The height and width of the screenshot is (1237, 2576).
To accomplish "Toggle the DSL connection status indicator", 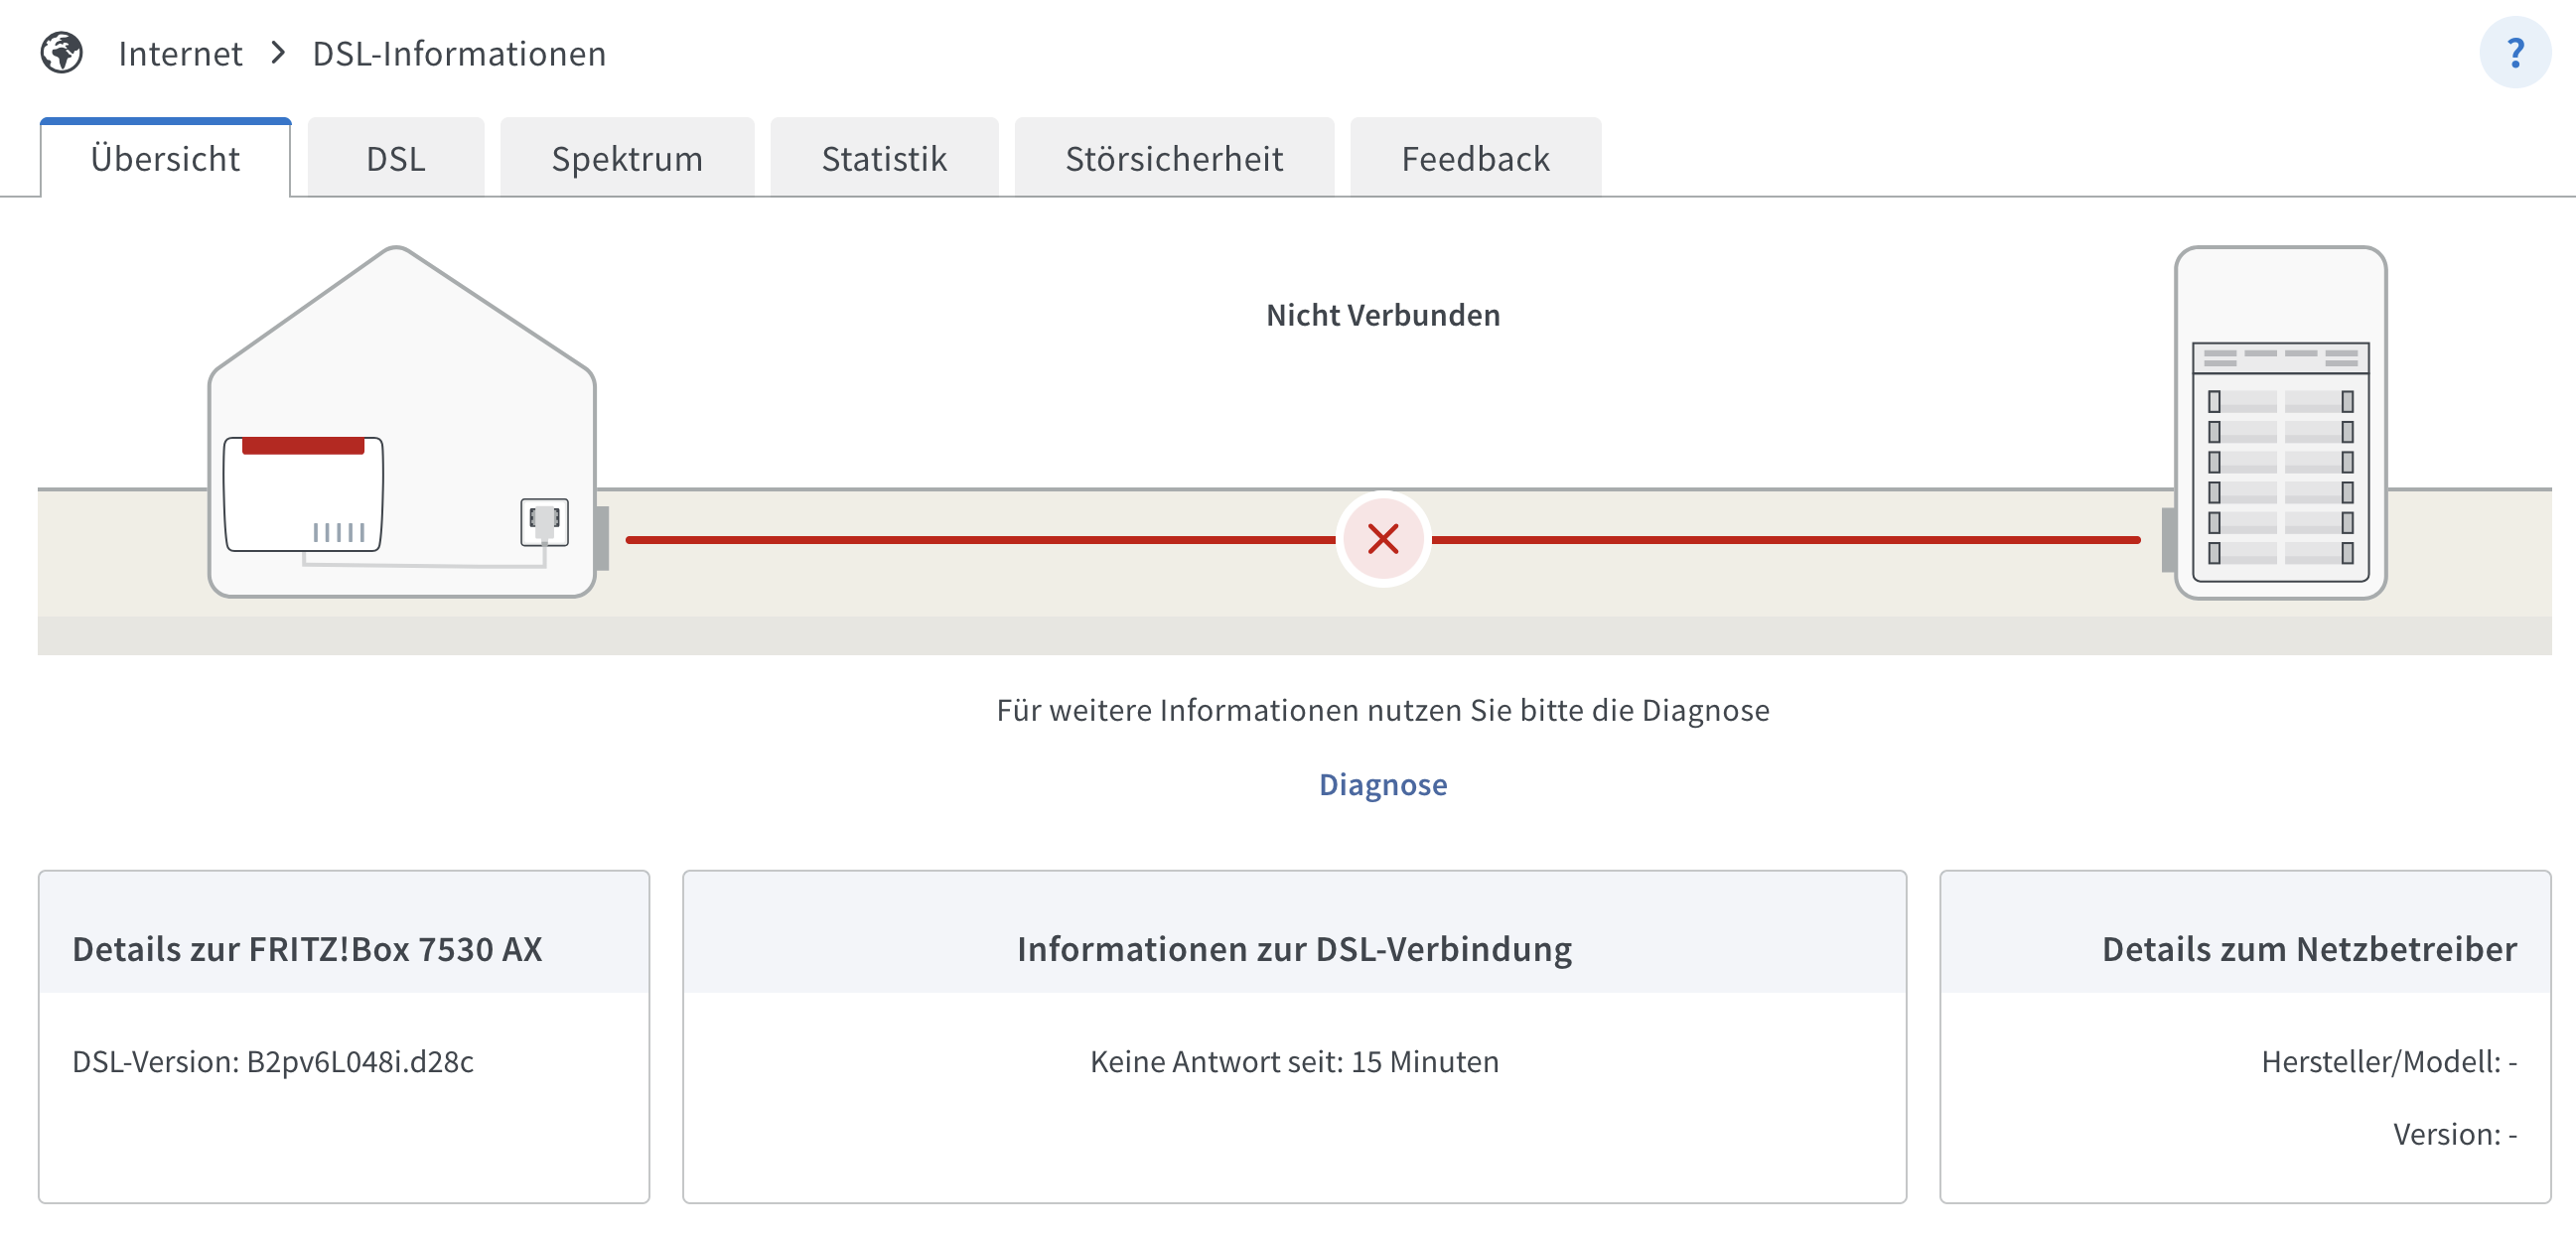I will point(1380,537).
